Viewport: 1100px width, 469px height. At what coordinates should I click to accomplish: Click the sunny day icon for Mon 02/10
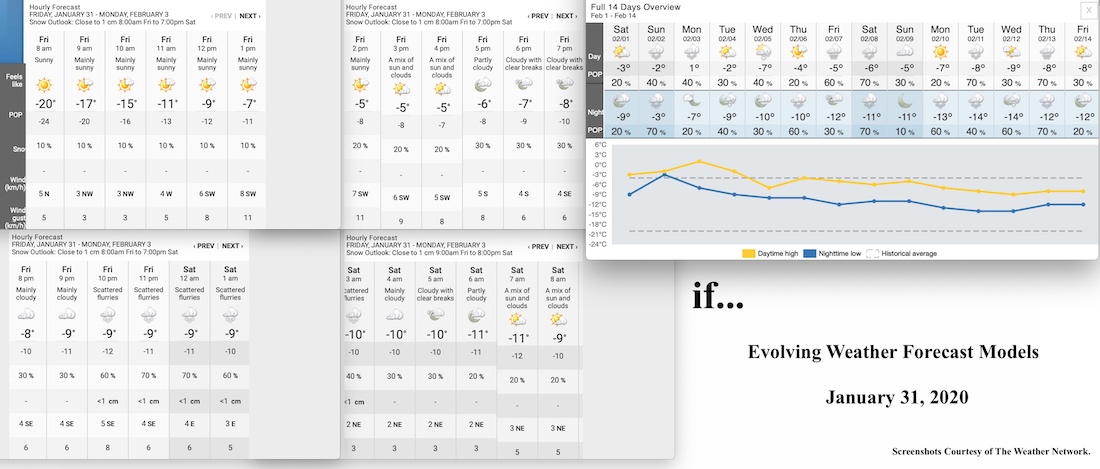click(940, 52)
